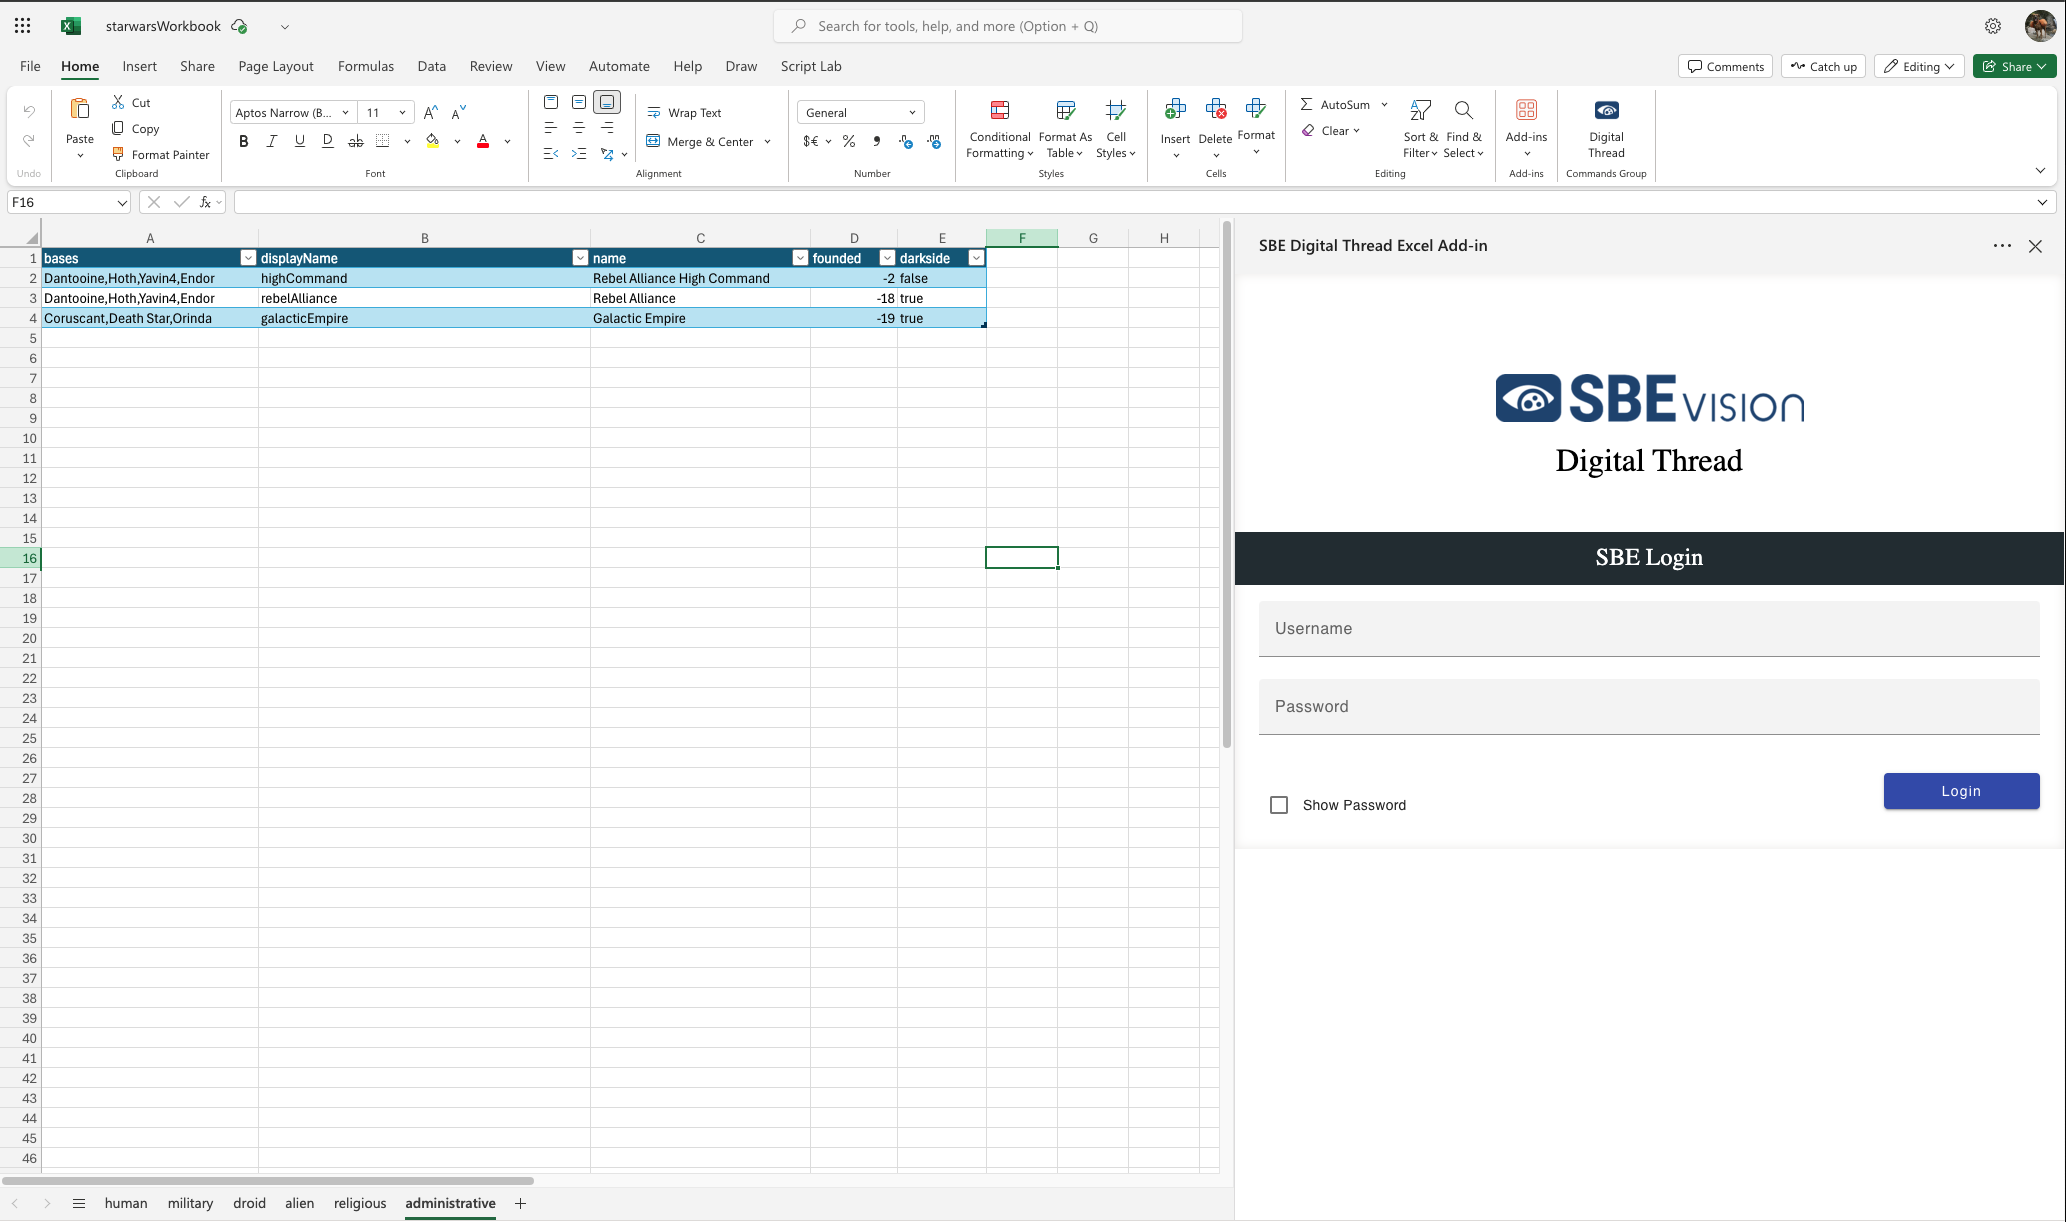
Task: Click the Username input field
Action: (x=1648, y=628)
